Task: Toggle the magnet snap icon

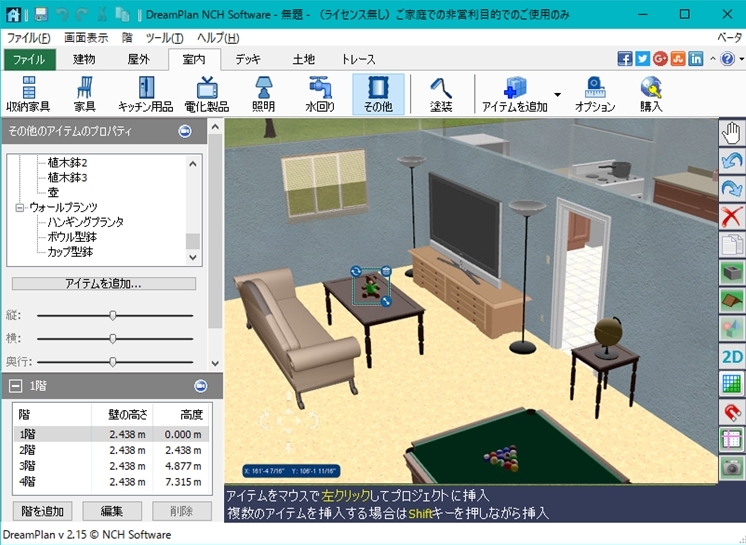Action: pos(732,412)
